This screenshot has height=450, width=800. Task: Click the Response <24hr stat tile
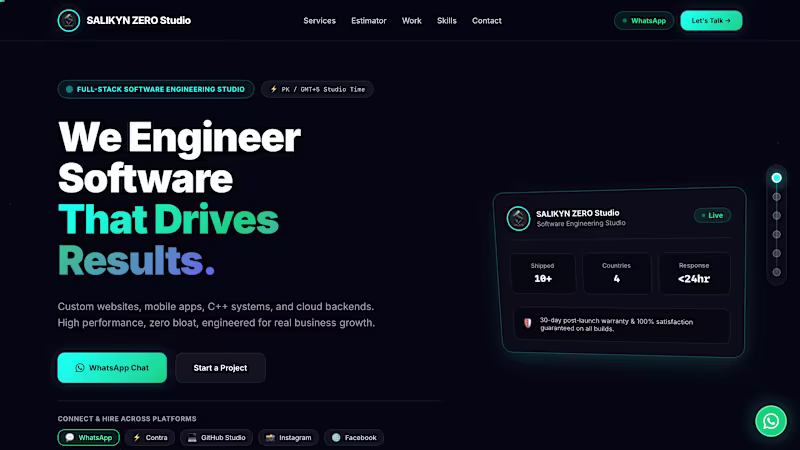click(x=694, y=273)
